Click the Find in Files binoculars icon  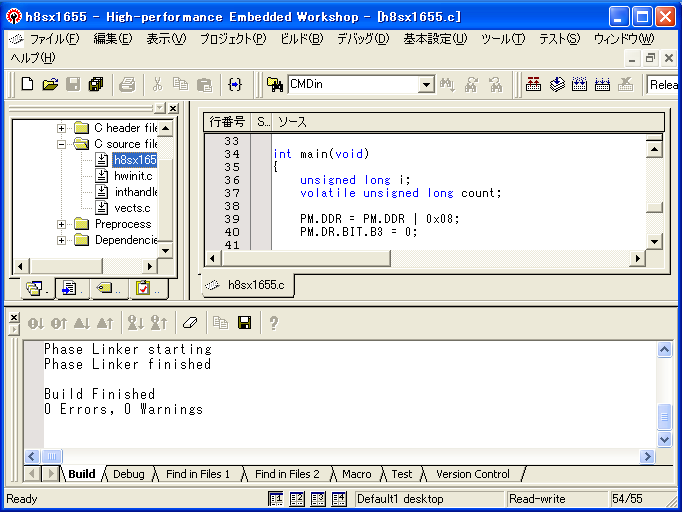click(x=275, y=84)
